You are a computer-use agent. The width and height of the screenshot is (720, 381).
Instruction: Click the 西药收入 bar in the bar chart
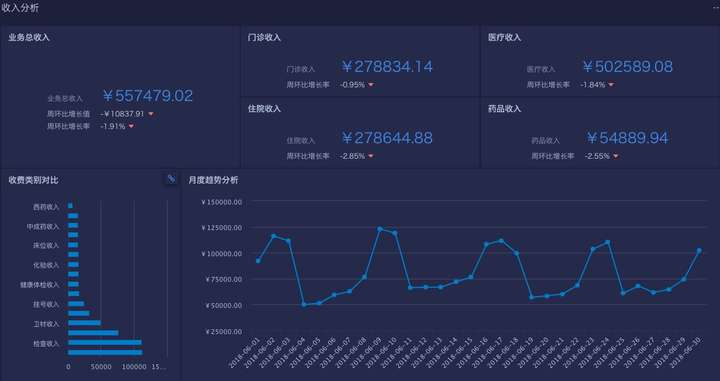click(70, 206)
